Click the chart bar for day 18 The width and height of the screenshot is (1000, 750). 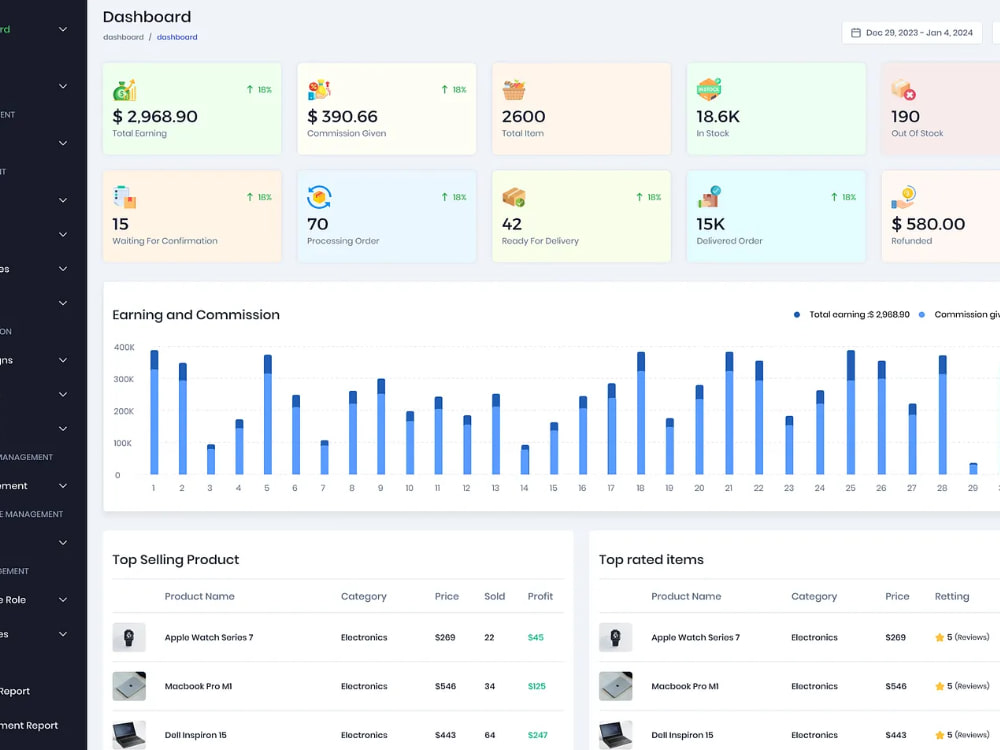pyautogui.click(x=640, y=413)
